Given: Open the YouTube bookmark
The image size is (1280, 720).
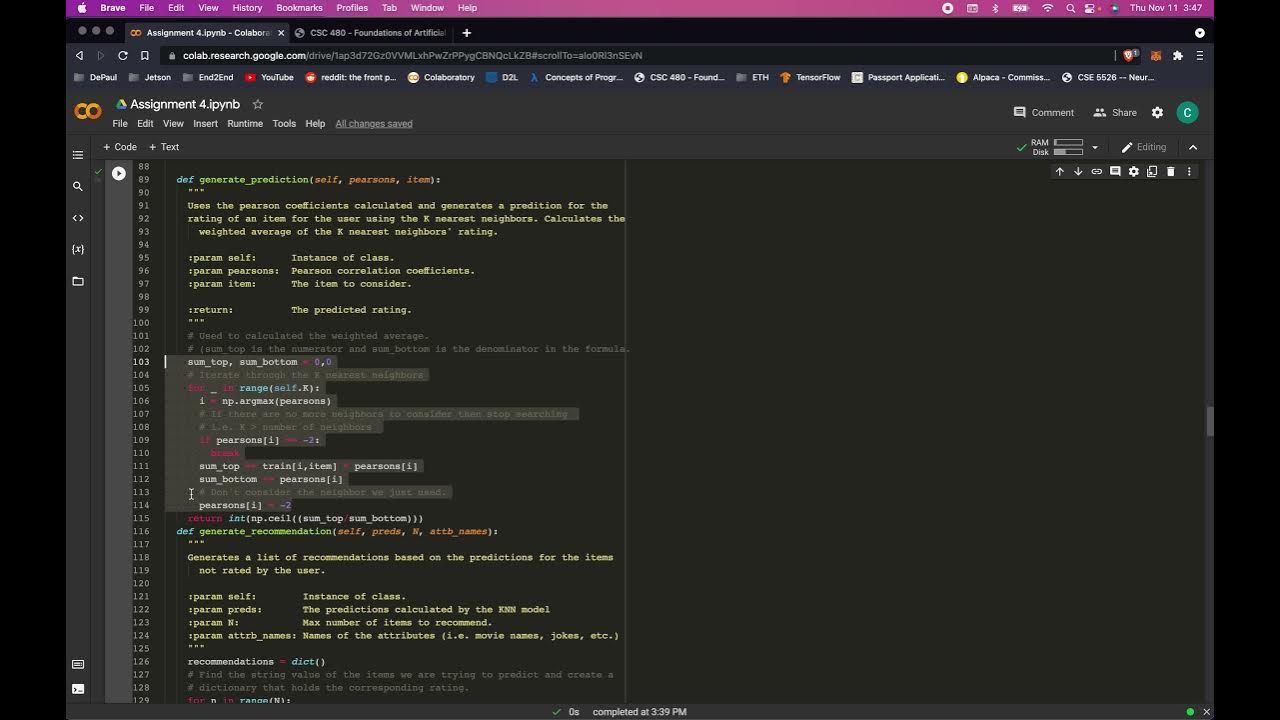Looking at the screenshot, I should (x=269, y=77).
